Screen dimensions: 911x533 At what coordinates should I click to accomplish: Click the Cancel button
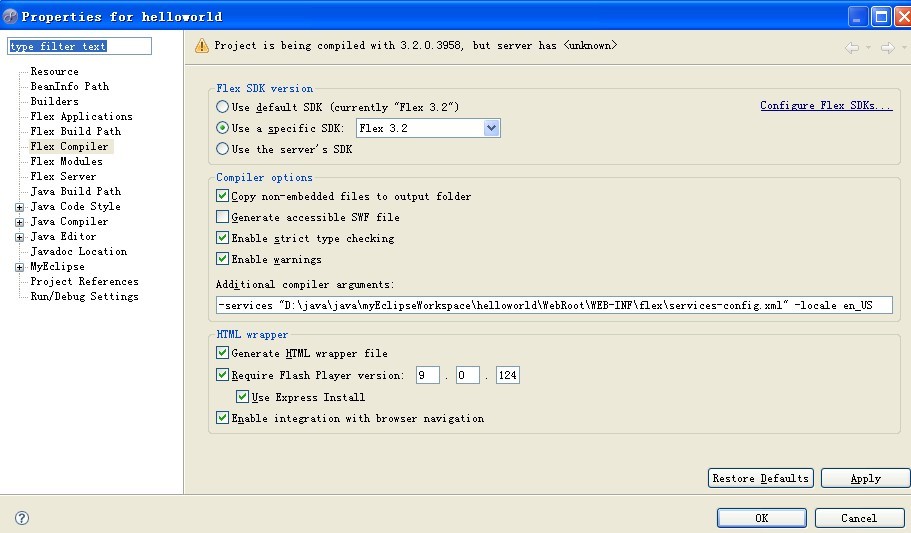click(859, 518)
